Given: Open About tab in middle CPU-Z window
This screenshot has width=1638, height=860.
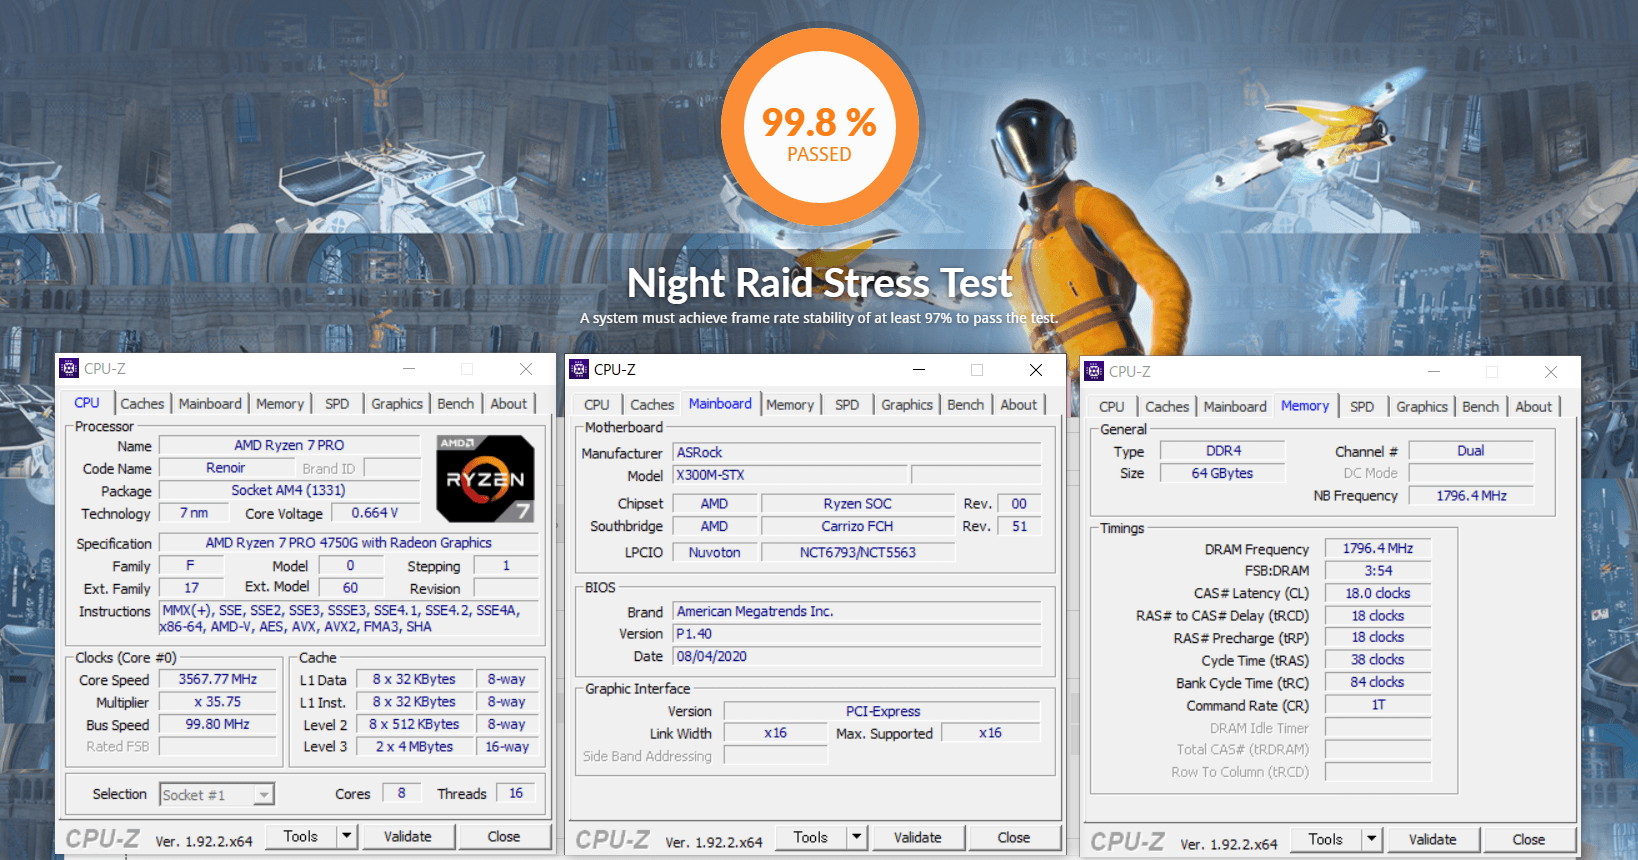Looking at the screenshot, I should coord(1019,404).
